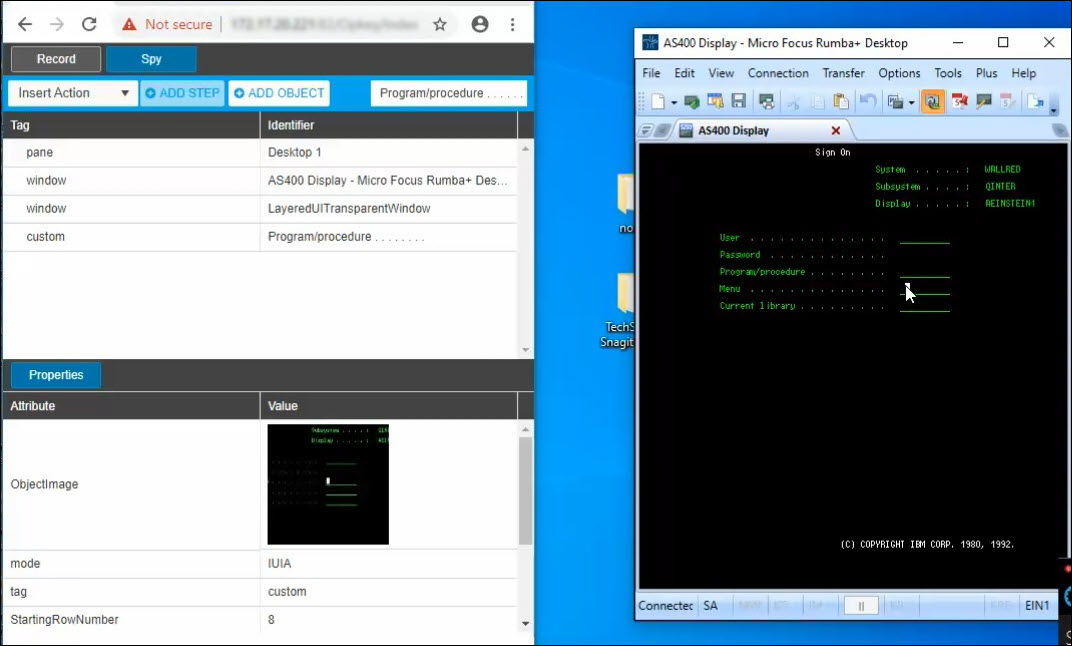This screenshot has width=1072, height=646.
Task: Click the greyed calendar icon in Rumba toolbar
Action: 1006,102
